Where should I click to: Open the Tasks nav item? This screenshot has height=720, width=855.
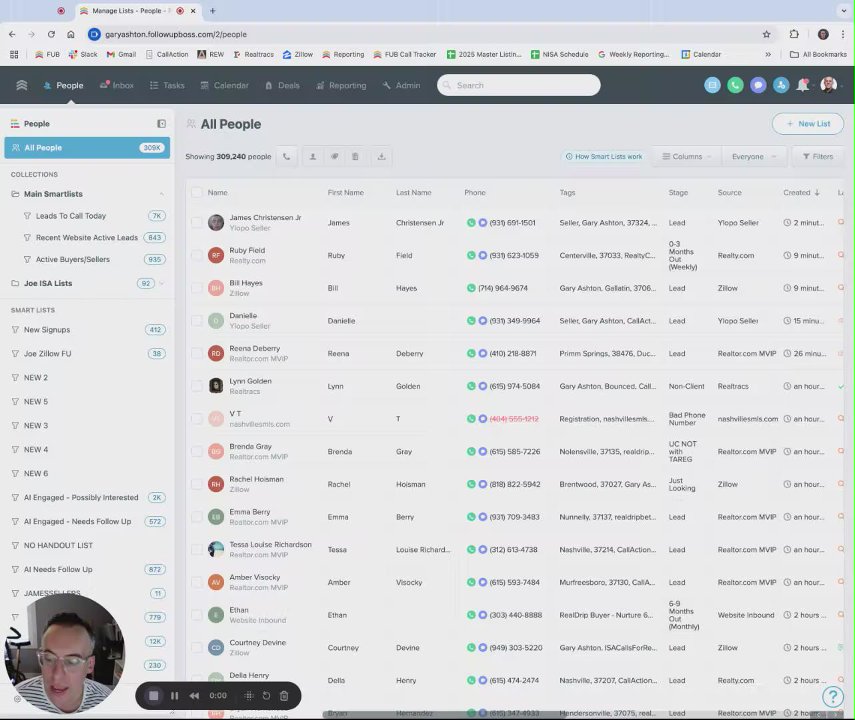[167, 85]
